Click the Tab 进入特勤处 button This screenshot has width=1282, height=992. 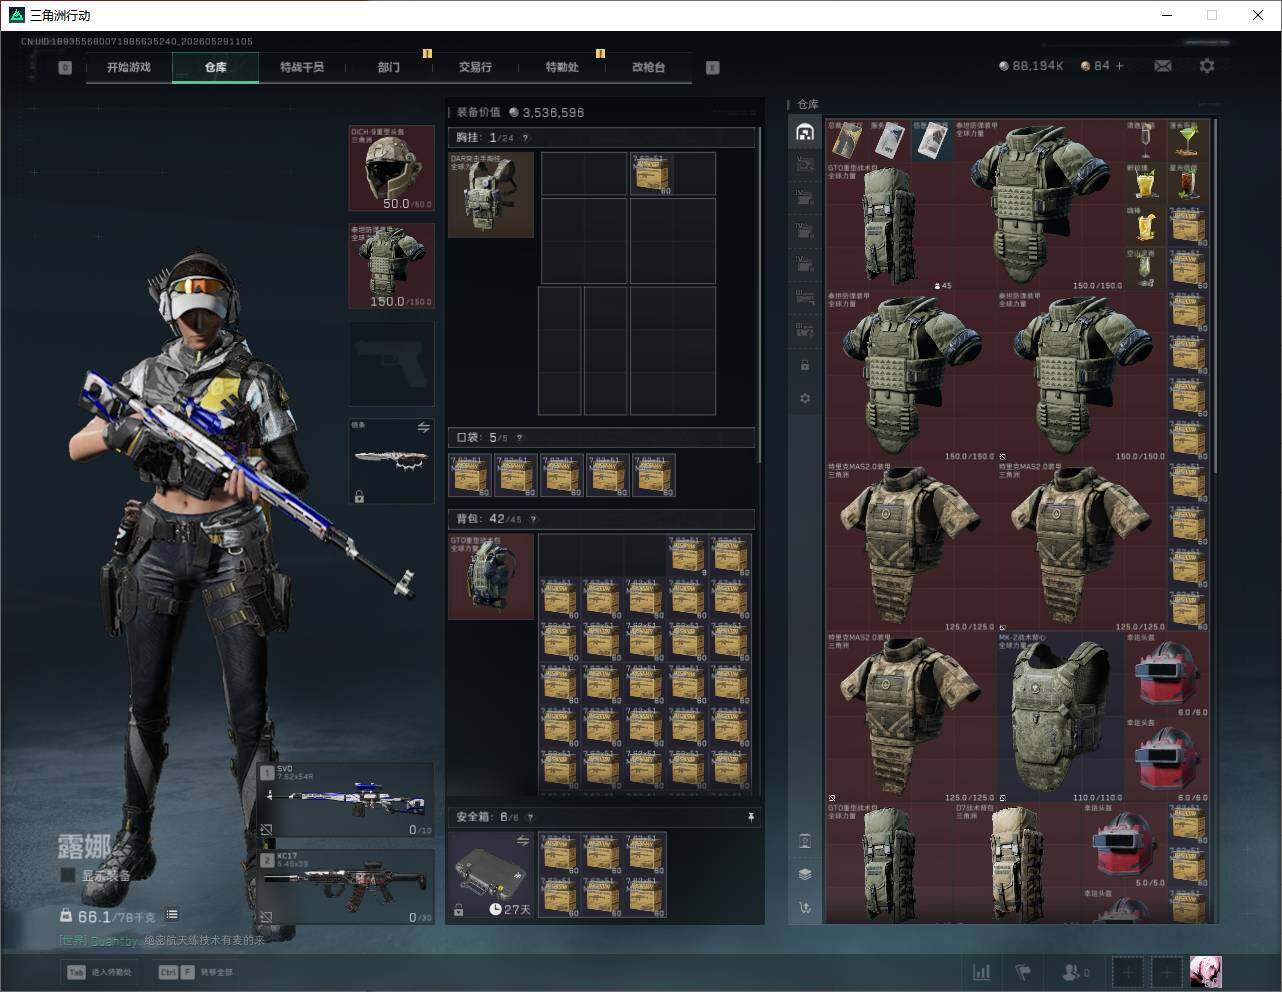tap(100, 972)
